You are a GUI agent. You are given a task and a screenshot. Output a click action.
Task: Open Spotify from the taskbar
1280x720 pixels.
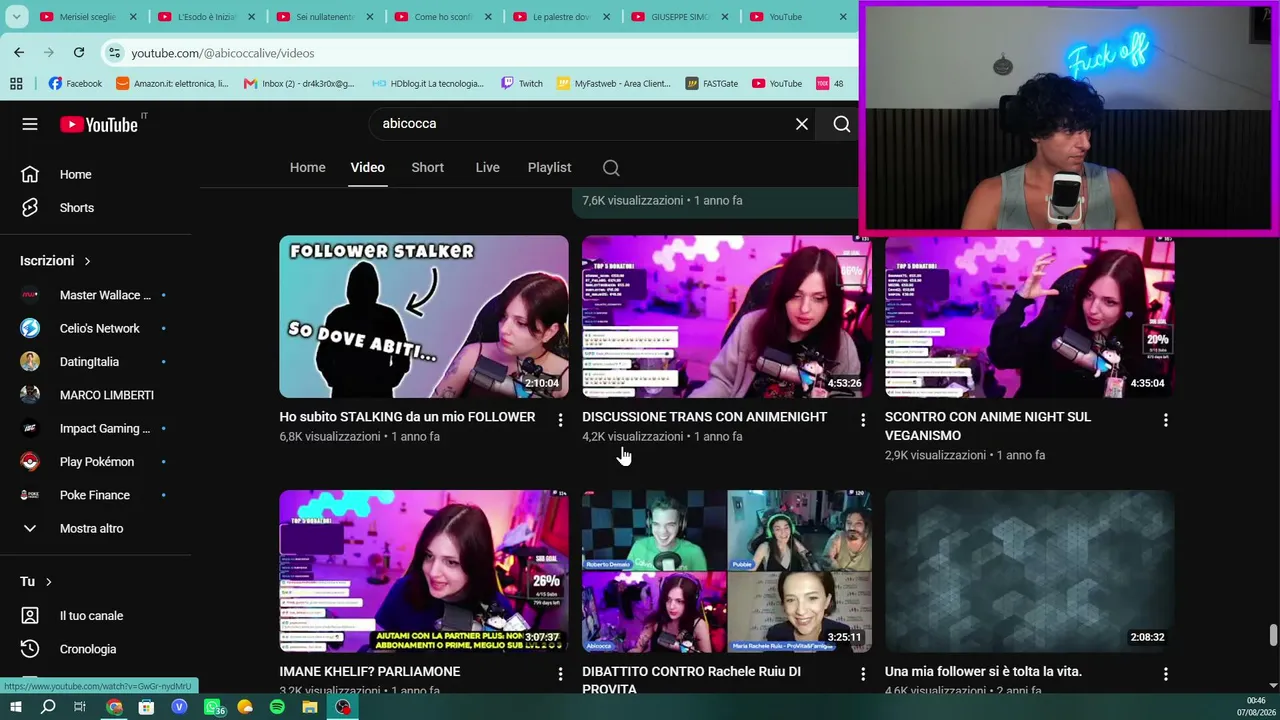pyautogui.click(x=277, y=707)
